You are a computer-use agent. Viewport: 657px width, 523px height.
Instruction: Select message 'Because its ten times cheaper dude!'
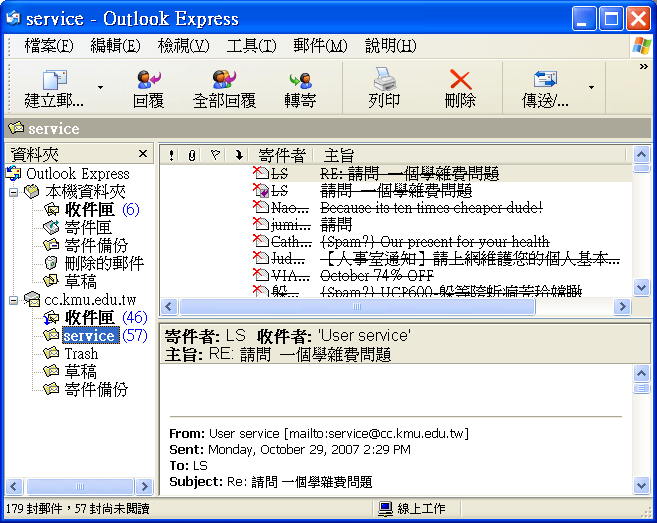coord(431,207)
